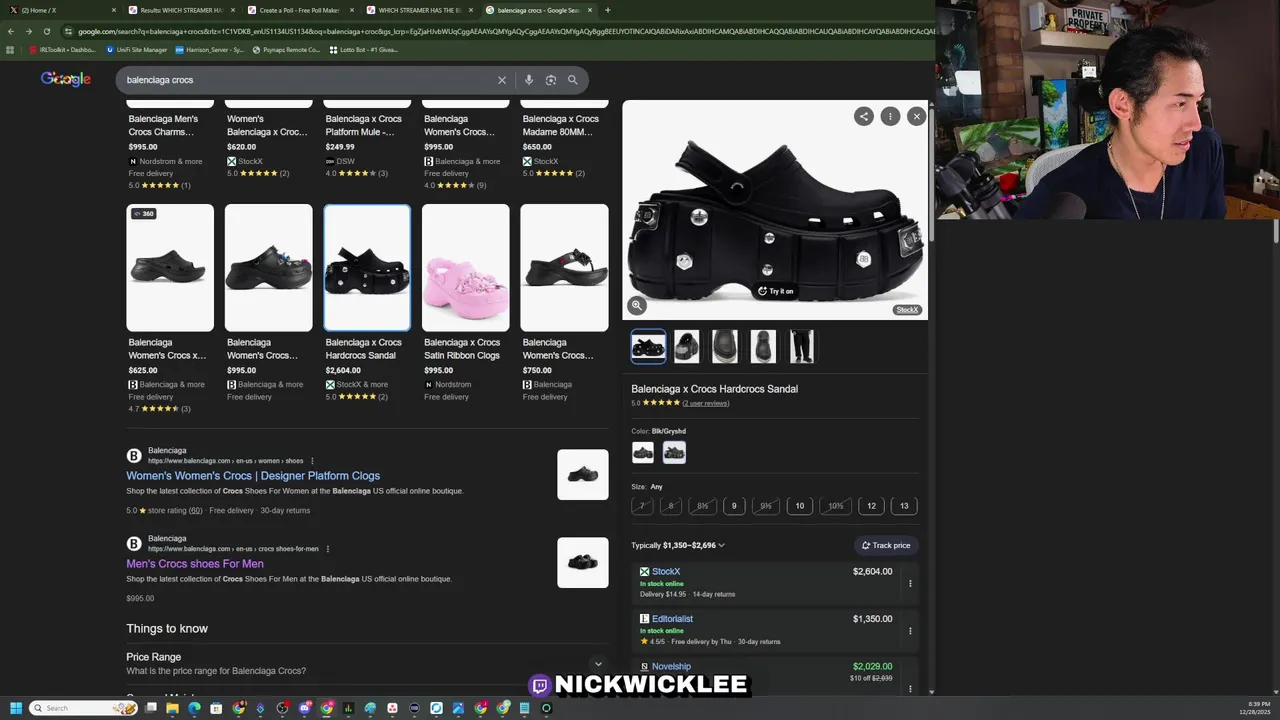Select size 9½
1280x720 pixels.
(x=766, y=506)
